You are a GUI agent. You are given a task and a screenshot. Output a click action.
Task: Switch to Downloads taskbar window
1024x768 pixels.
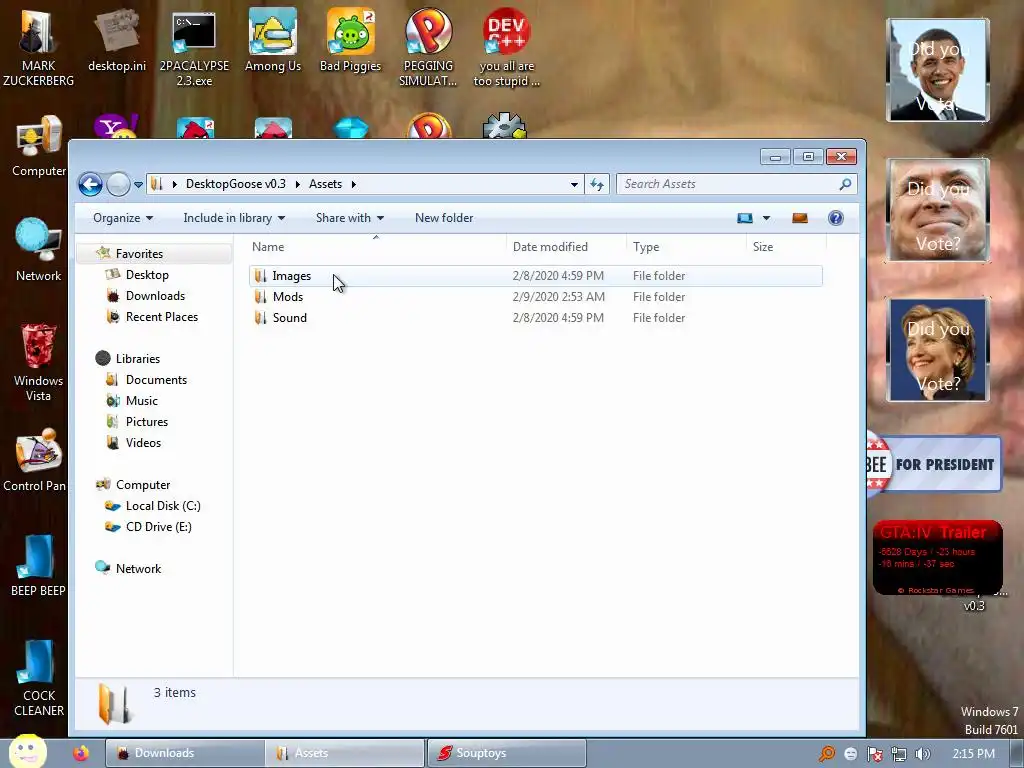[185, 753]
